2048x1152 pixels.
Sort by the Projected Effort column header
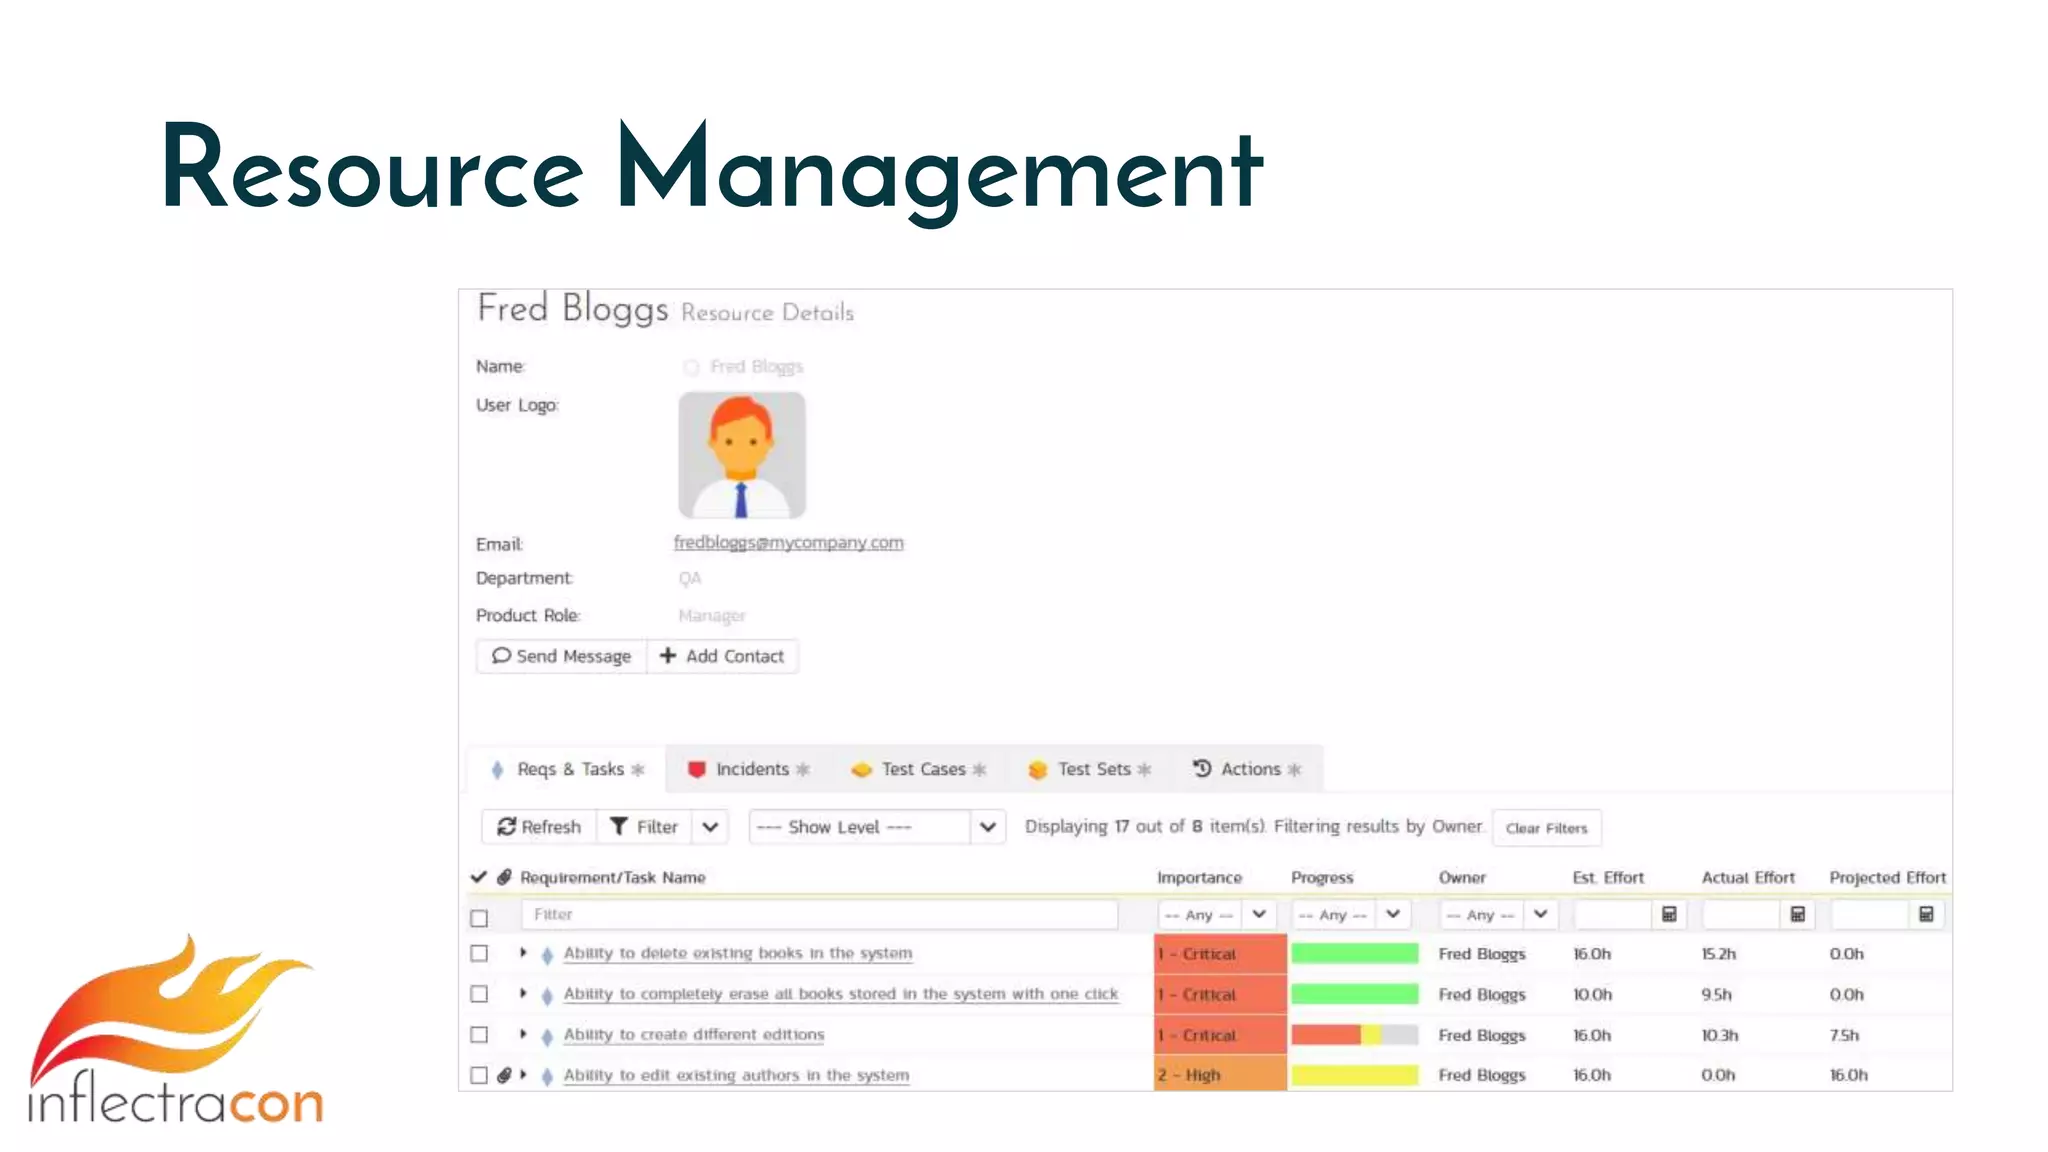1887,877
